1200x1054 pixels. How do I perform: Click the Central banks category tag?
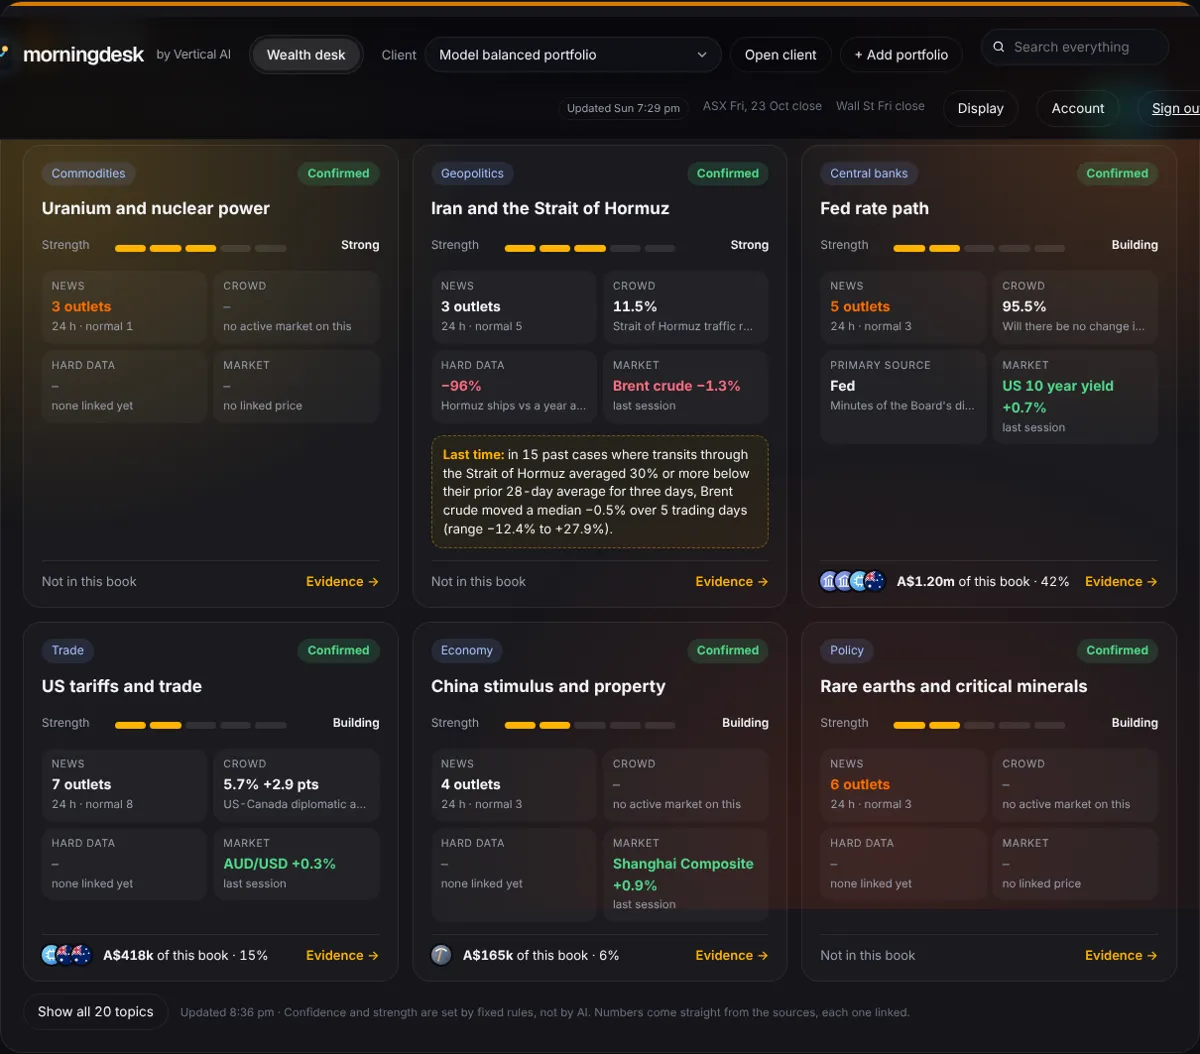[x=869, y=173]
